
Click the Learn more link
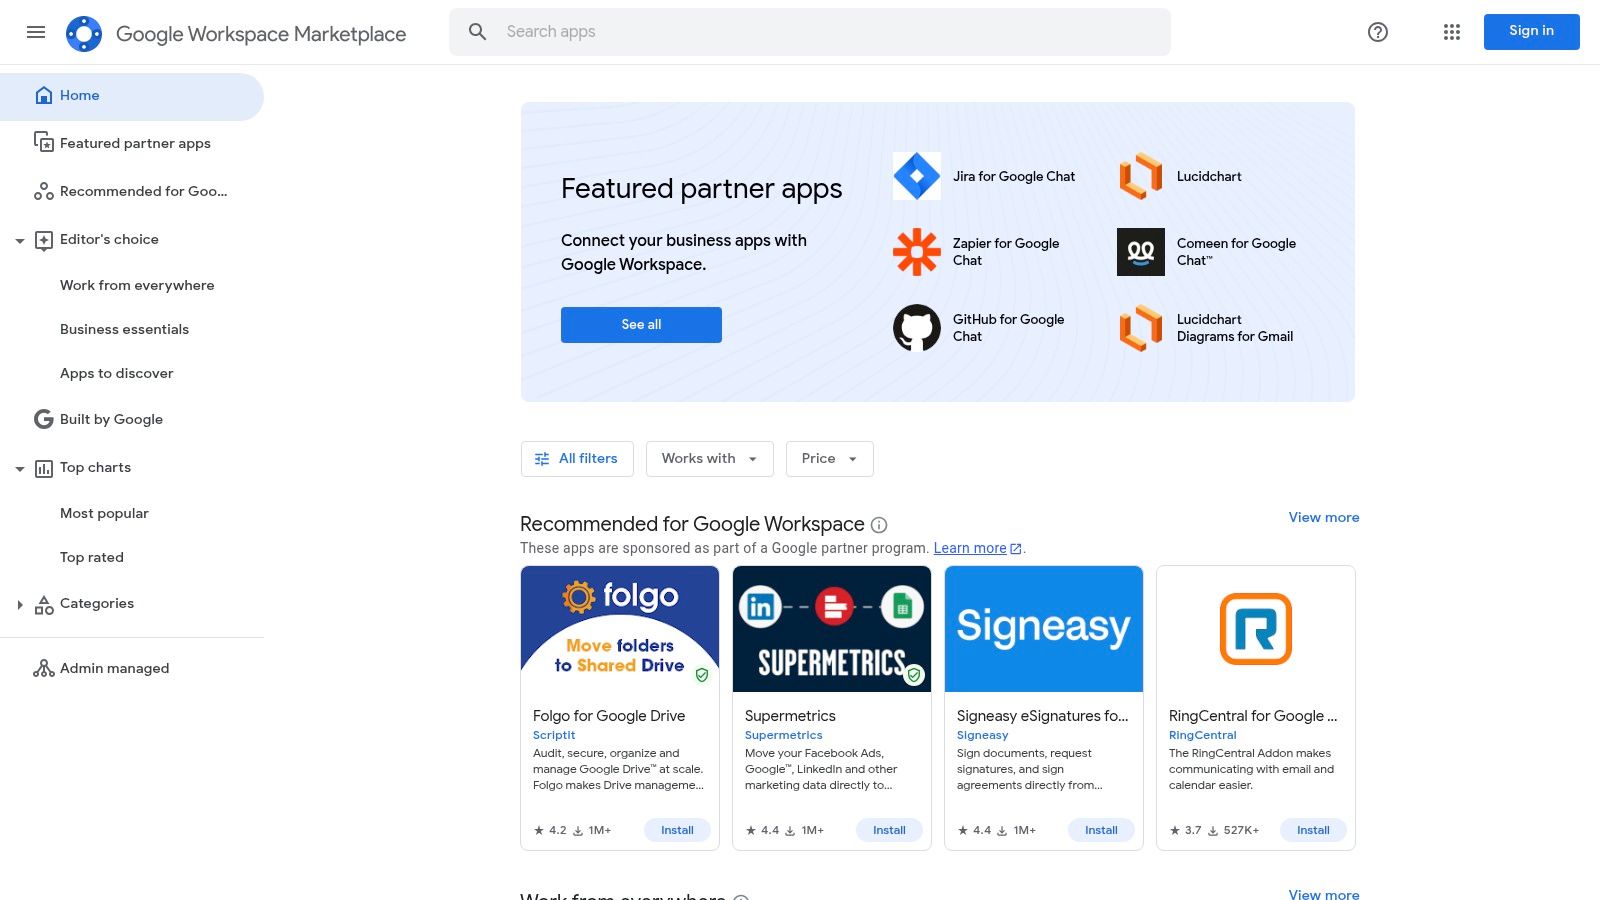tap(970, 548)
